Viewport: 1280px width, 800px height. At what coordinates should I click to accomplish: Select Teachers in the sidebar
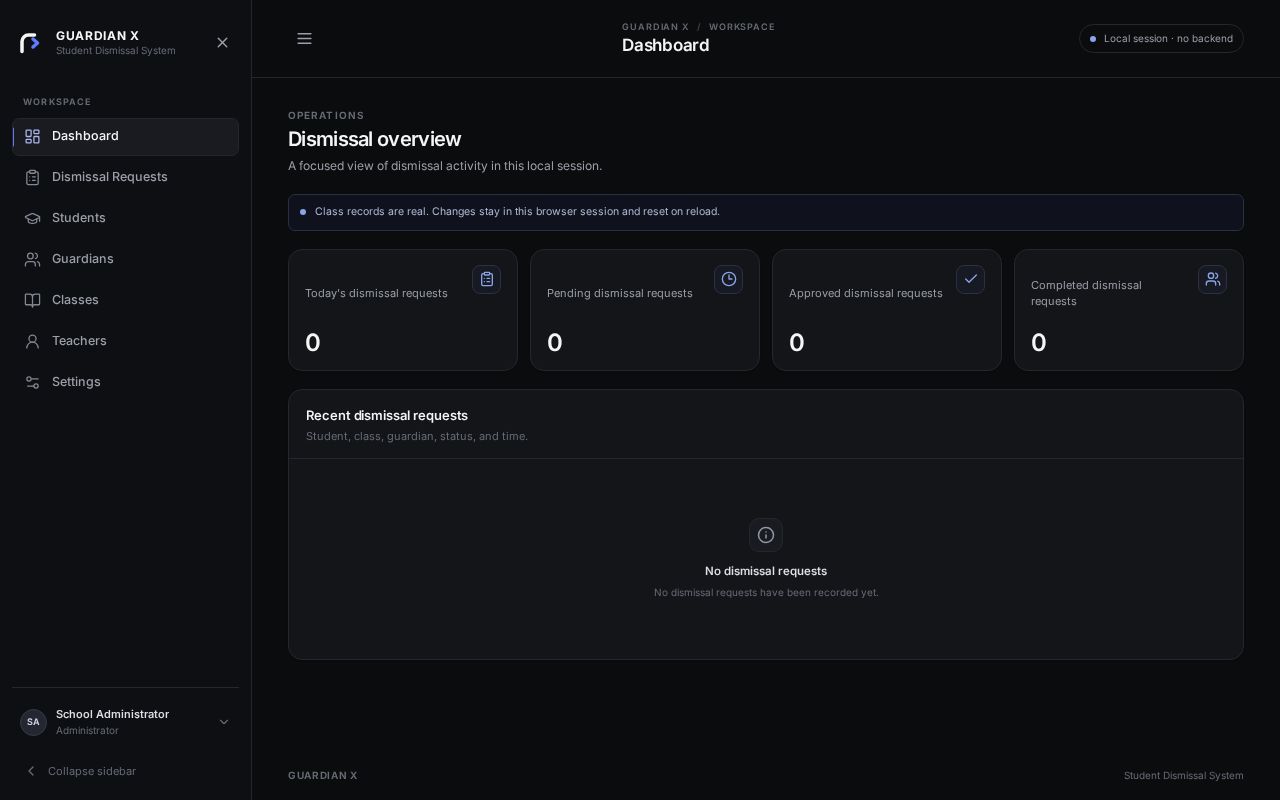click(x=126, y=341)
